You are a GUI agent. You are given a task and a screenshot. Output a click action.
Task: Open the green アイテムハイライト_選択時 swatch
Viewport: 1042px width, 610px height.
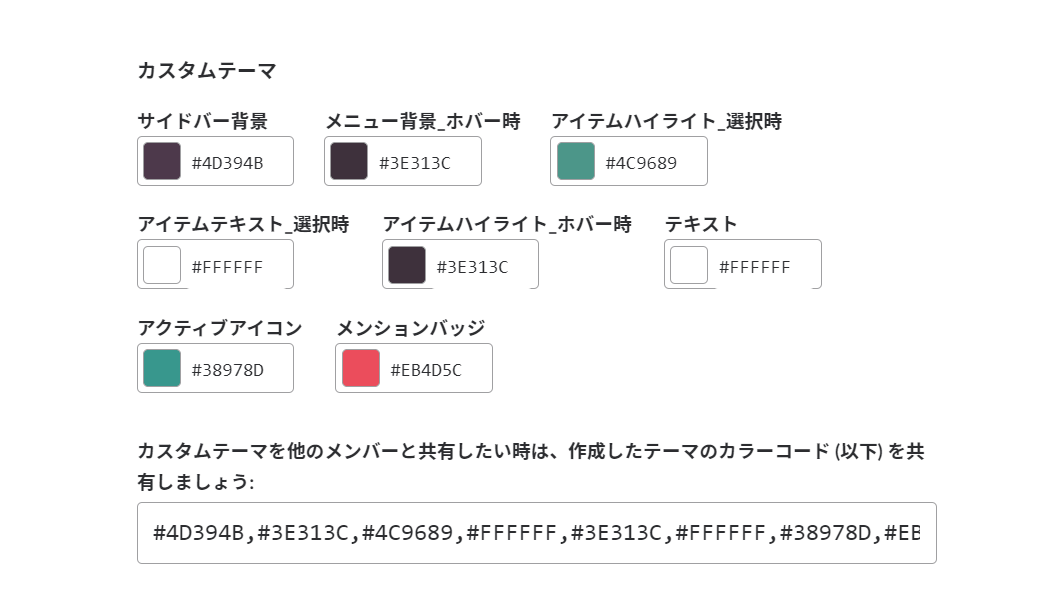[576, 161]
